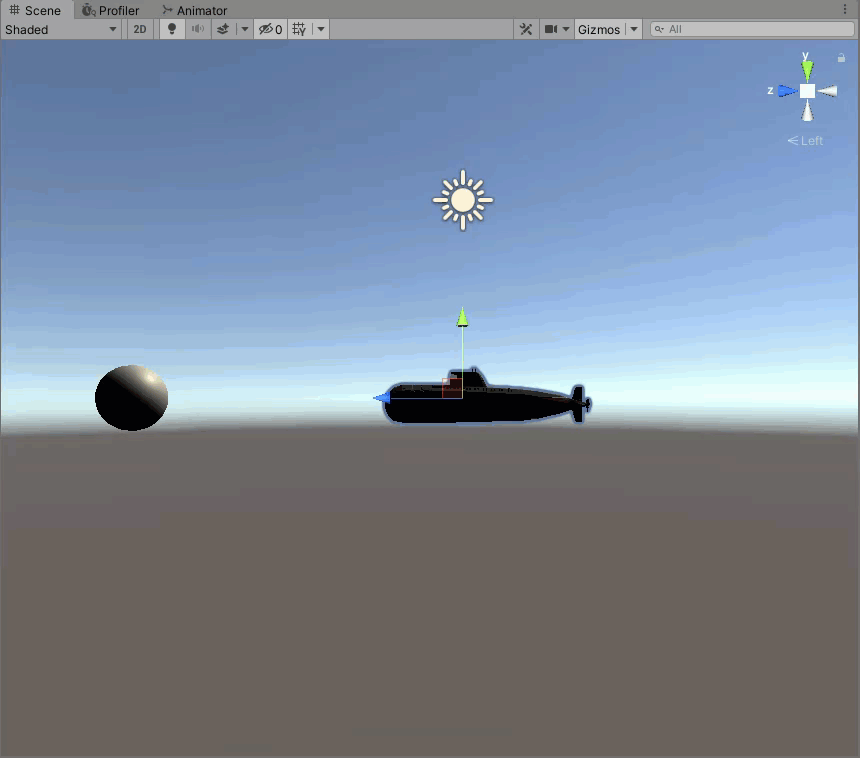Toggle scene lighting bulb icon

(172, 29)
